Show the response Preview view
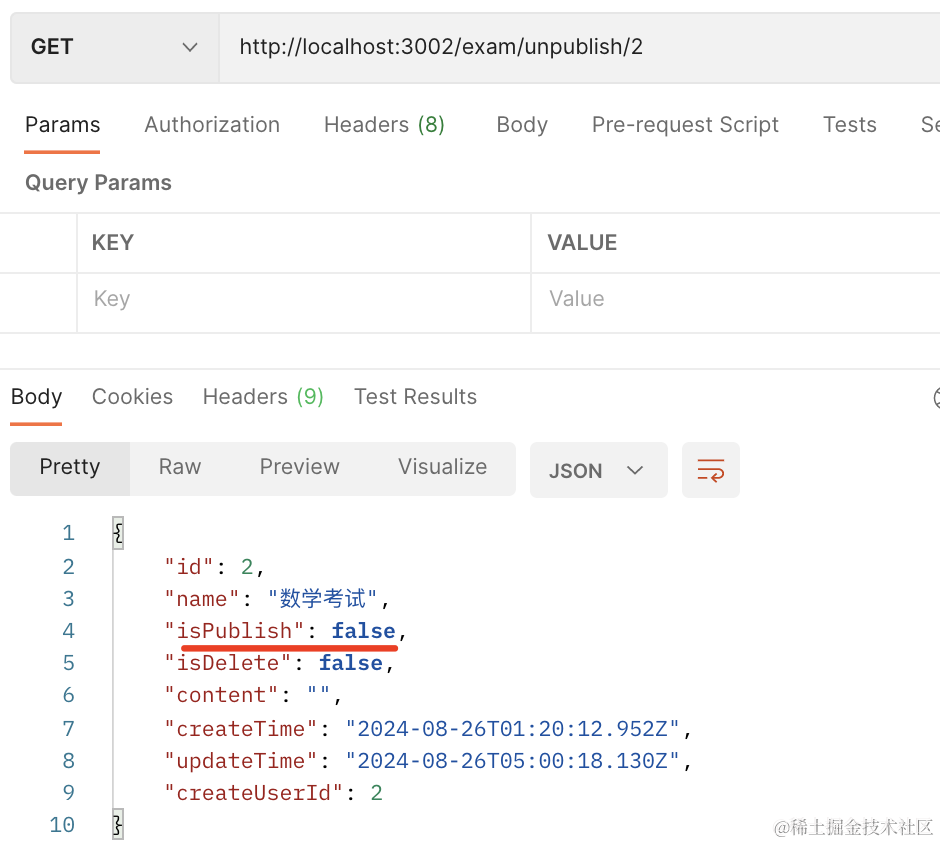 click(x=299, y=467)
